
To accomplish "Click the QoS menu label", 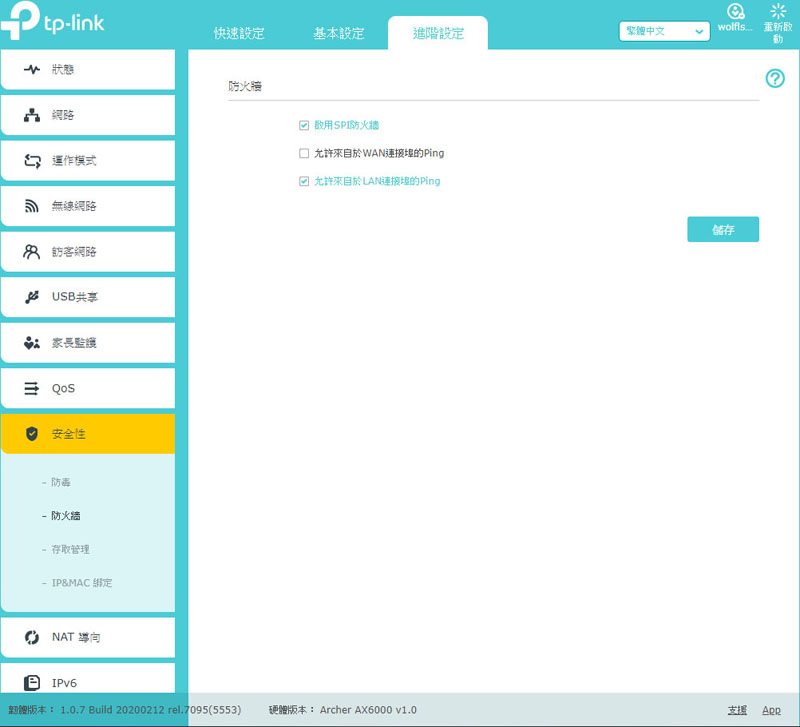I will [63, 389].
